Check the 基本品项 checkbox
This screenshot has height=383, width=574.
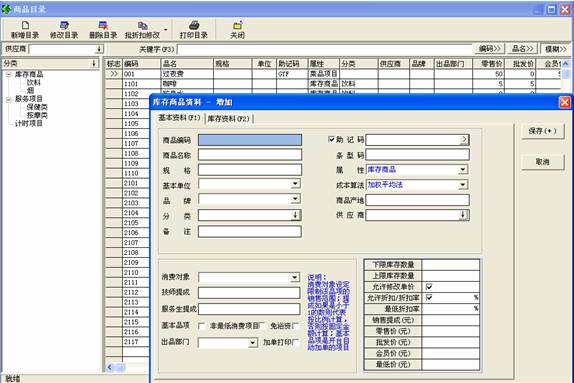coord(201,326)
